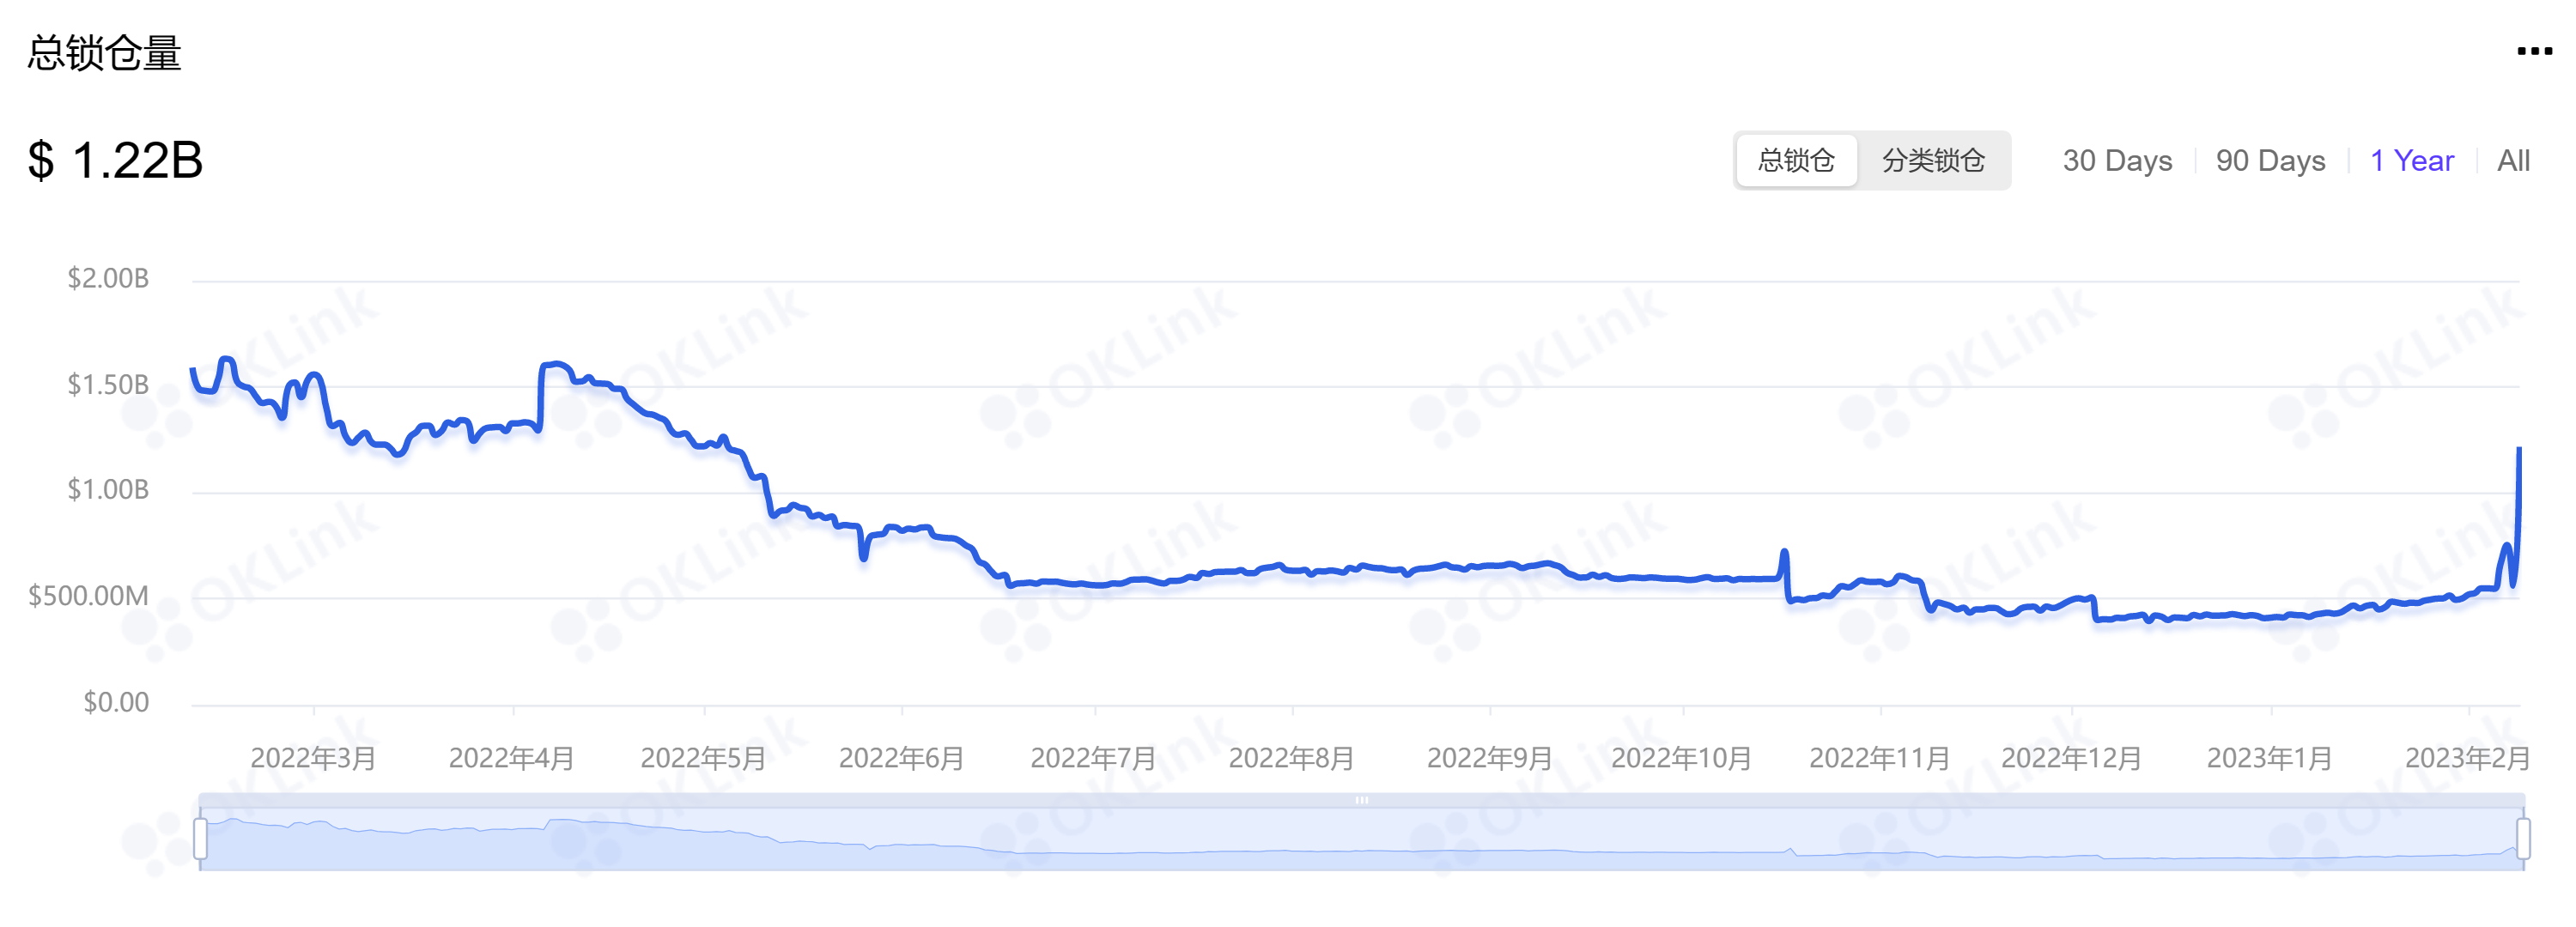This screenshot has width=2576, height=927.
Task: Click the $ 1.22B total value
Action: tap(116, 160)
